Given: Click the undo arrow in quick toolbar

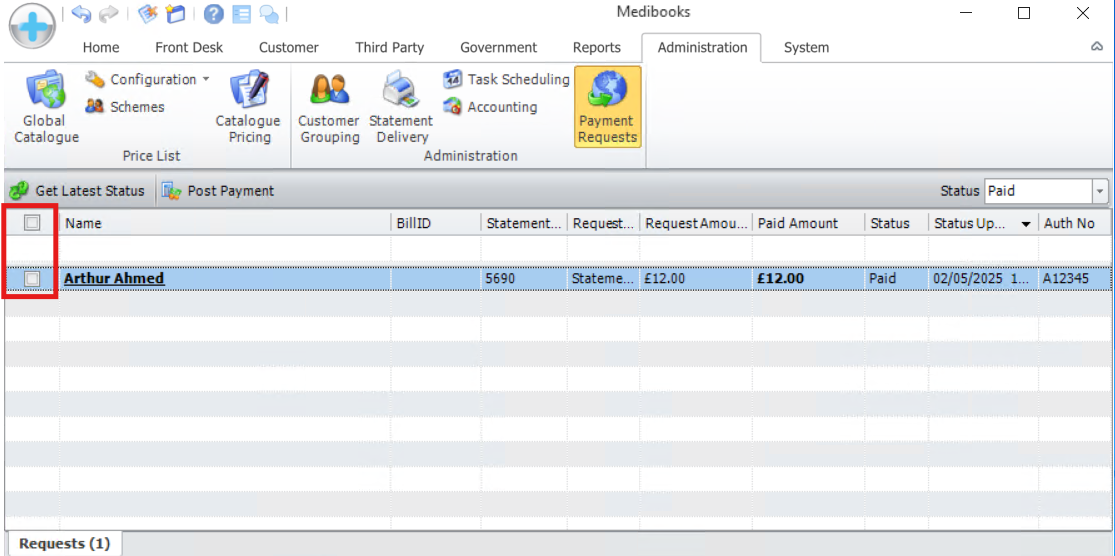Looking at the screenshot, I should [81, 14].
